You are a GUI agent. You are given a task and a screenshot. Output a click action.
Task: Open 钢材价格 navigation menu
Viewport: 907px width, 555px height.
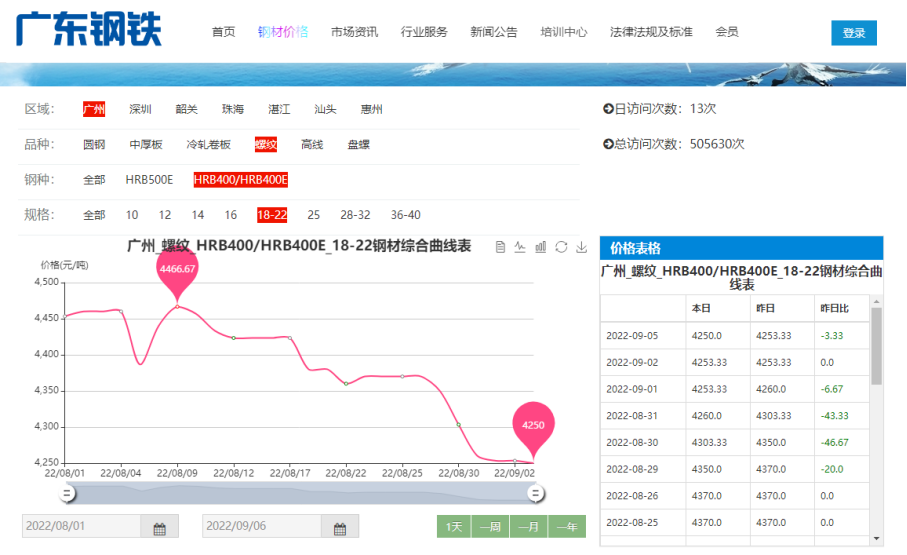pos(283,32)
